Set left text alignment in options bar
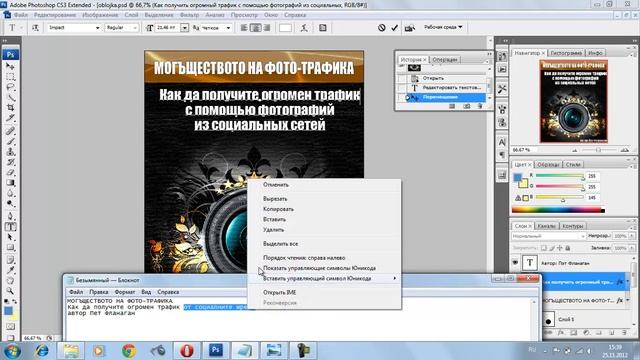The height and width of the screenshot is (360, 640). [x=244, y=28]
